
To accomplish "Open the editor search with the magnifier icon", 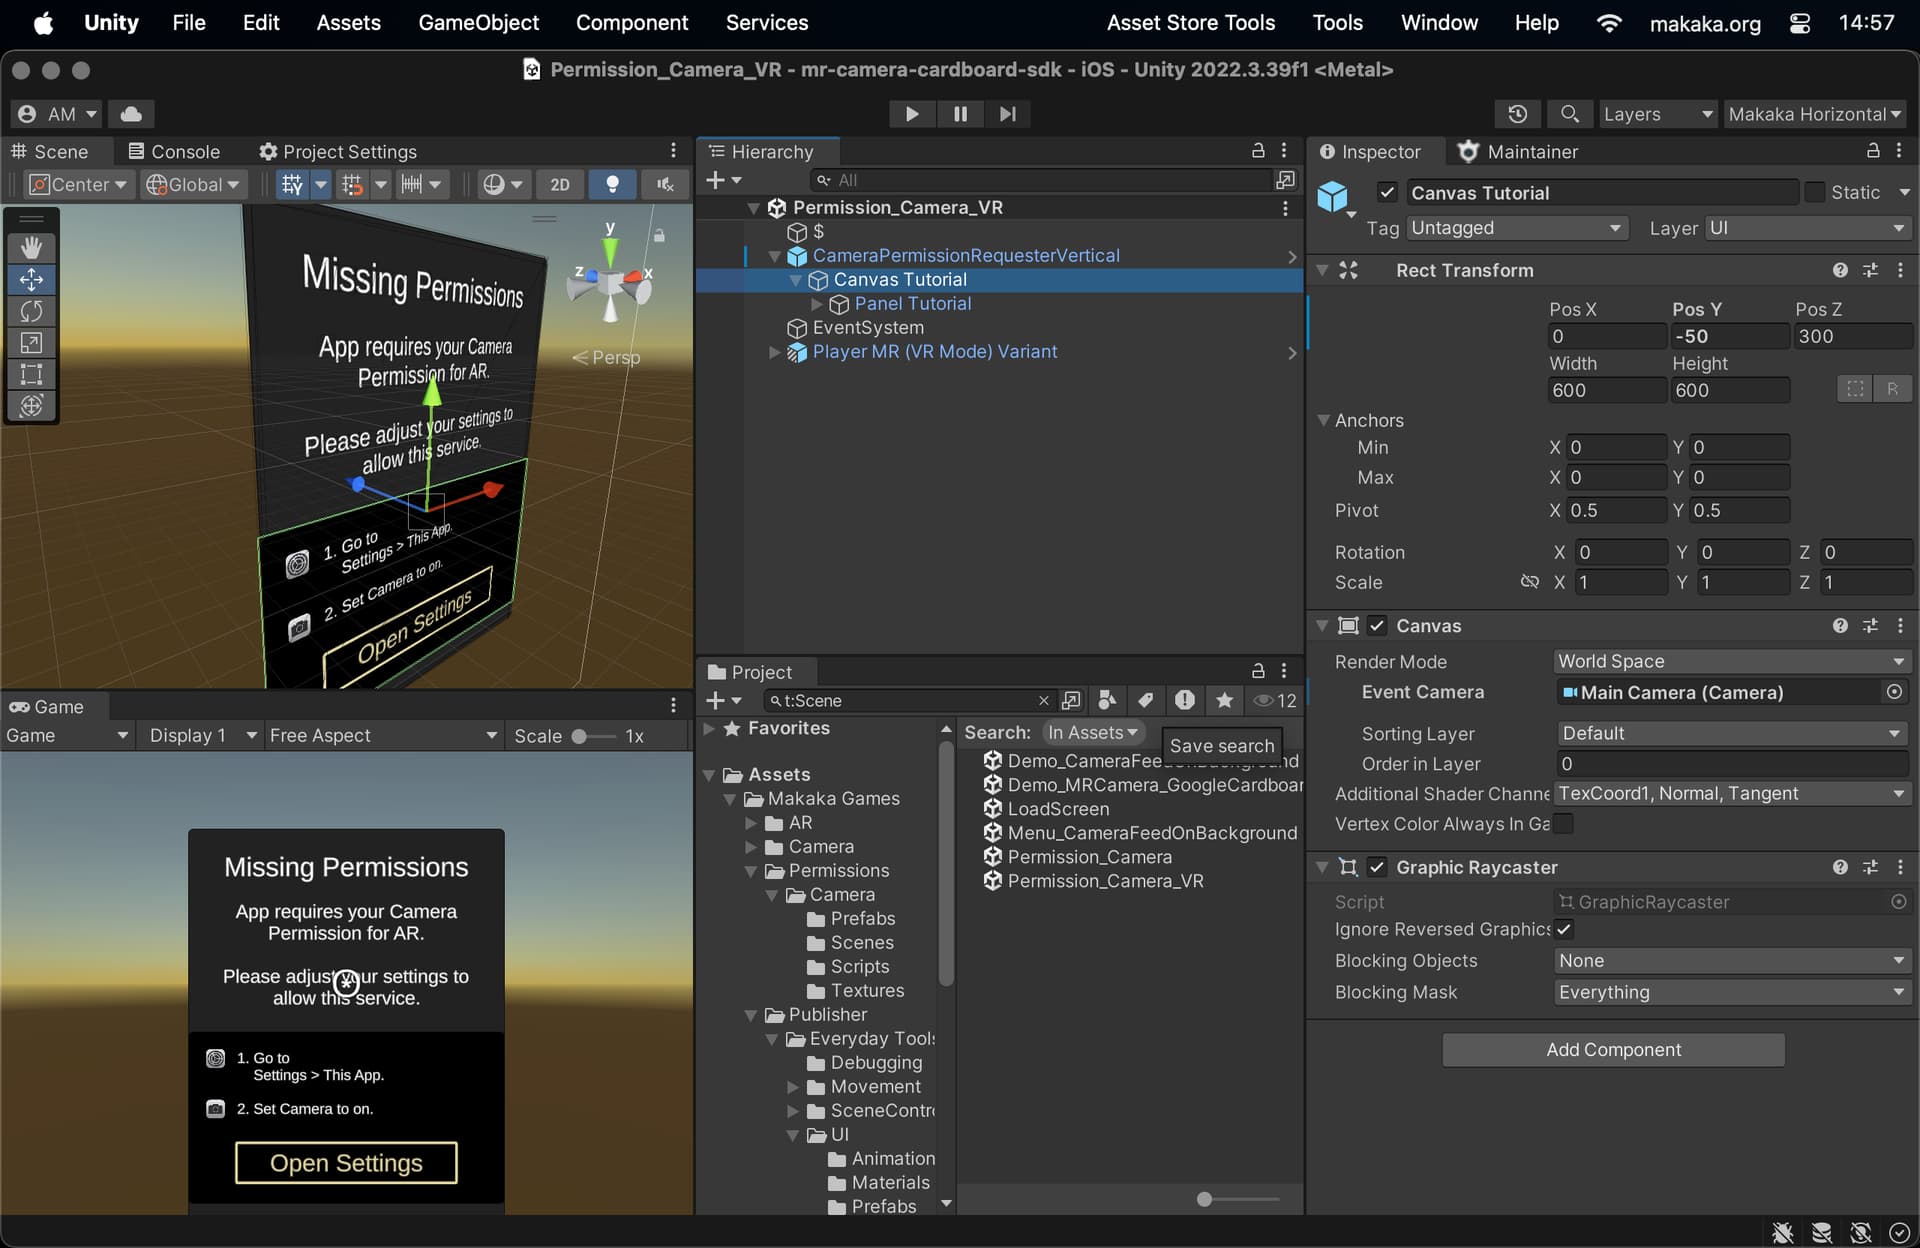I will (1570, 114).
